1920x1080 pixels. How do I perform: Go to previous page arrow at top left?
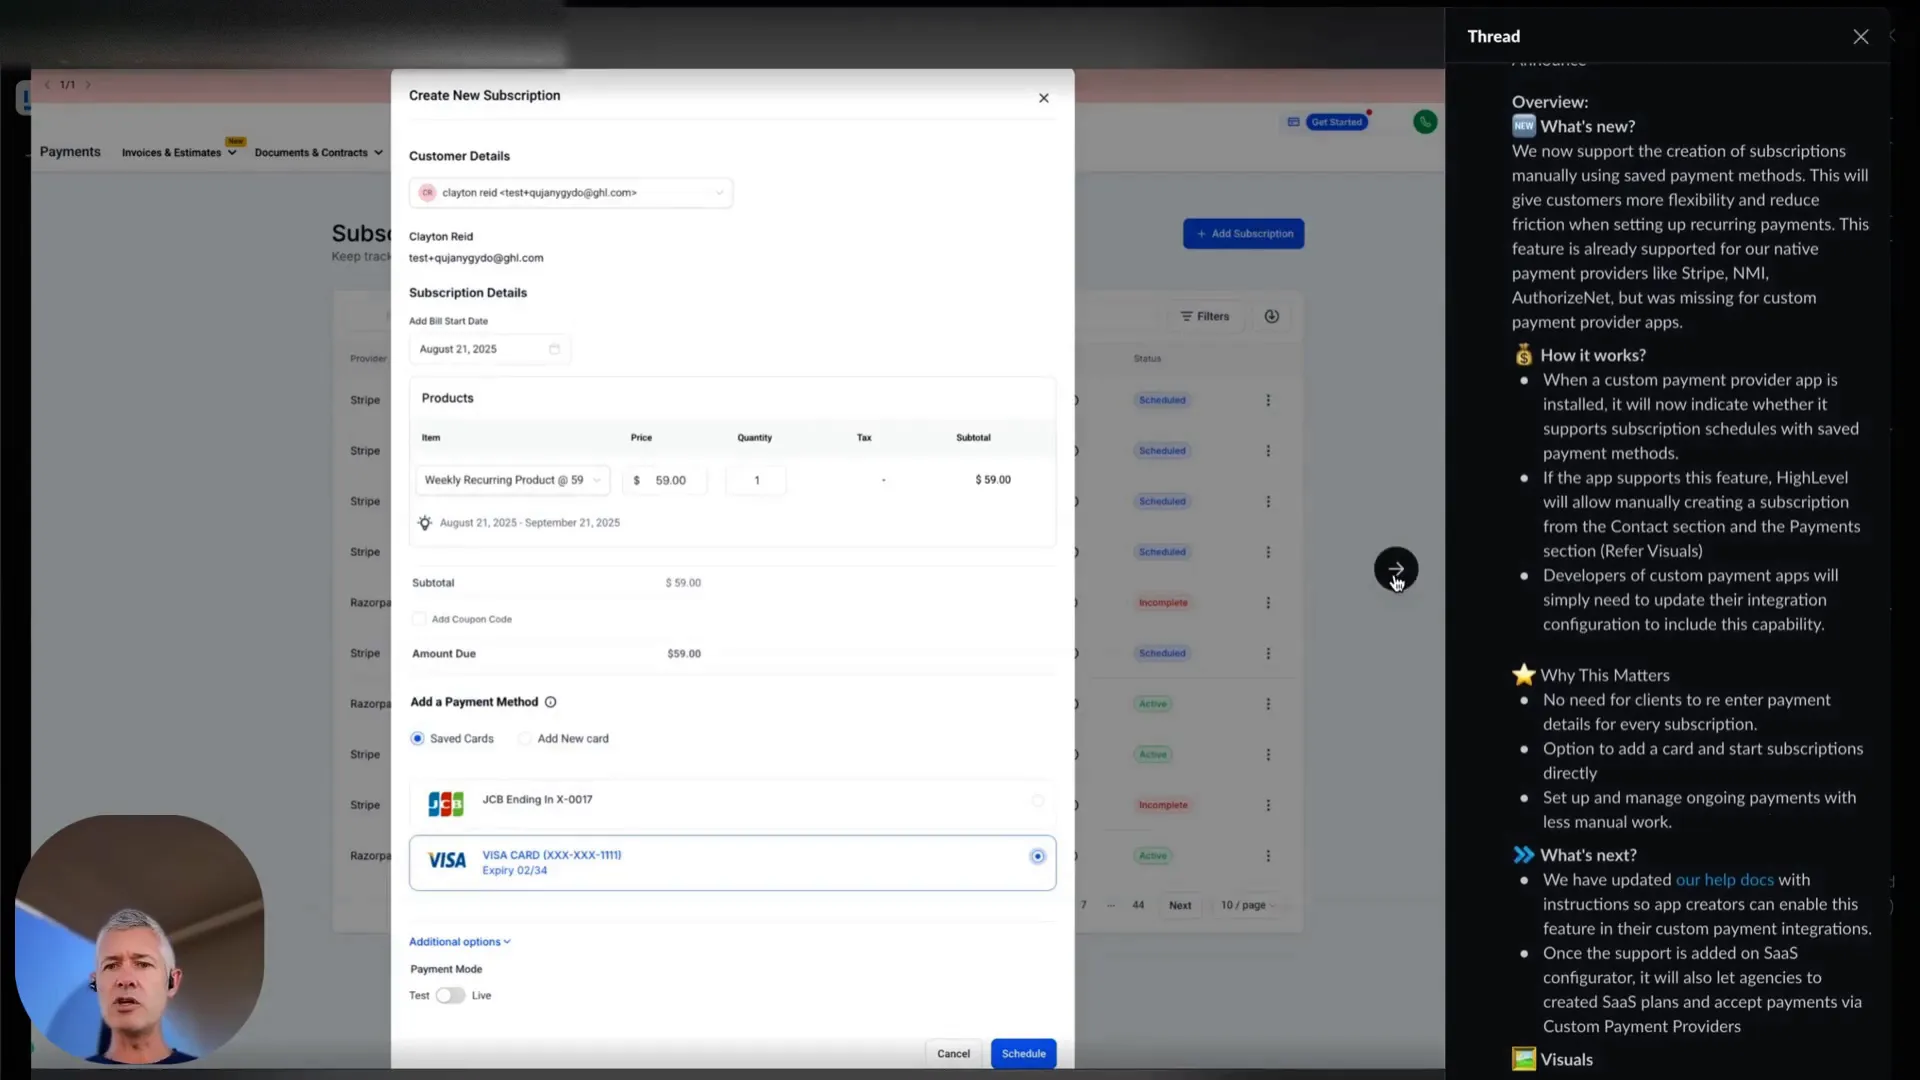pos(47,85)
